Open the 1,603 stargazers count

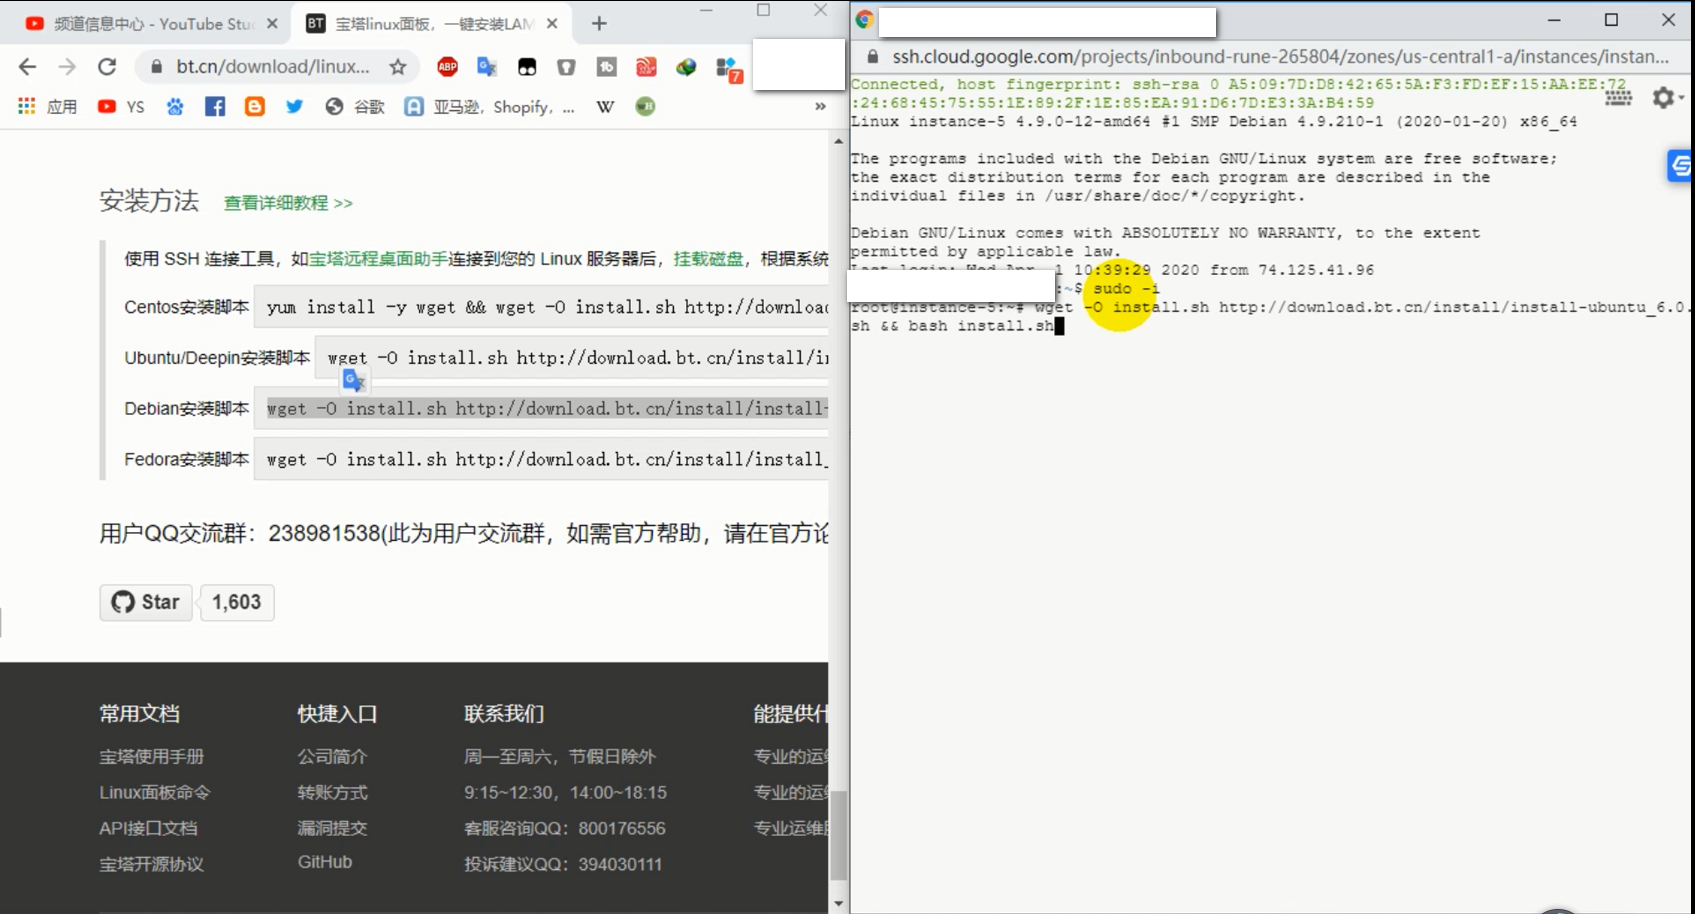(237, 602)
